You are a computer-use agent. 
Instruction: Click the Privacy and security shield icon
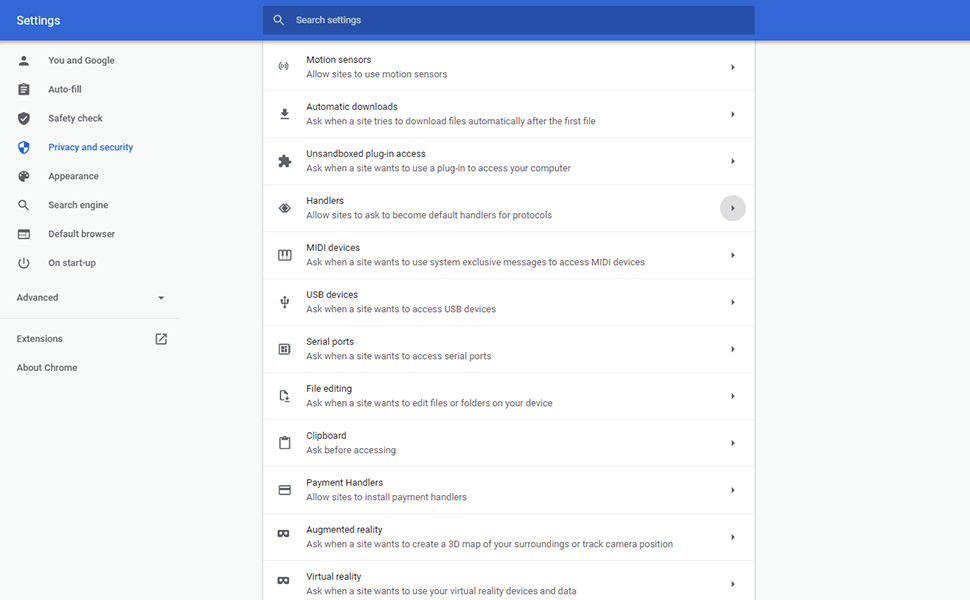click(x=24, y=147)
